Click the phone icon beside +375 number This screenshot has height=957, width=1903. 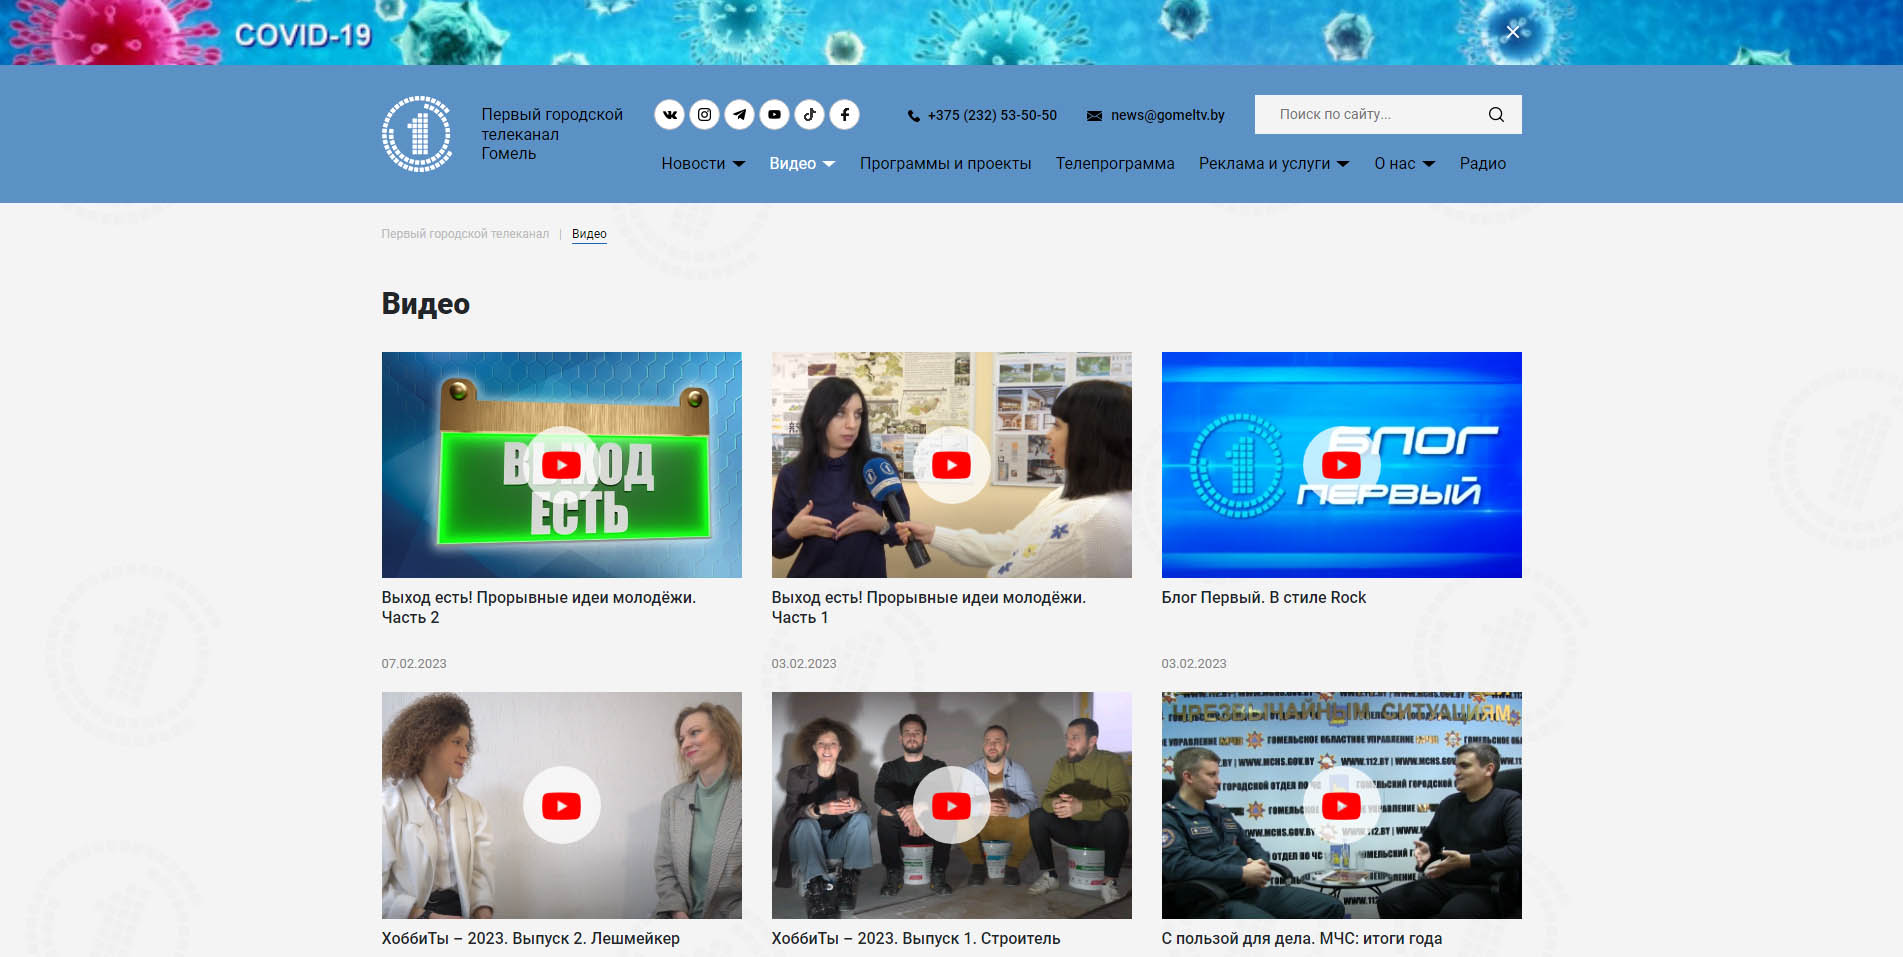pyautogui.click(x=914, y=116)
